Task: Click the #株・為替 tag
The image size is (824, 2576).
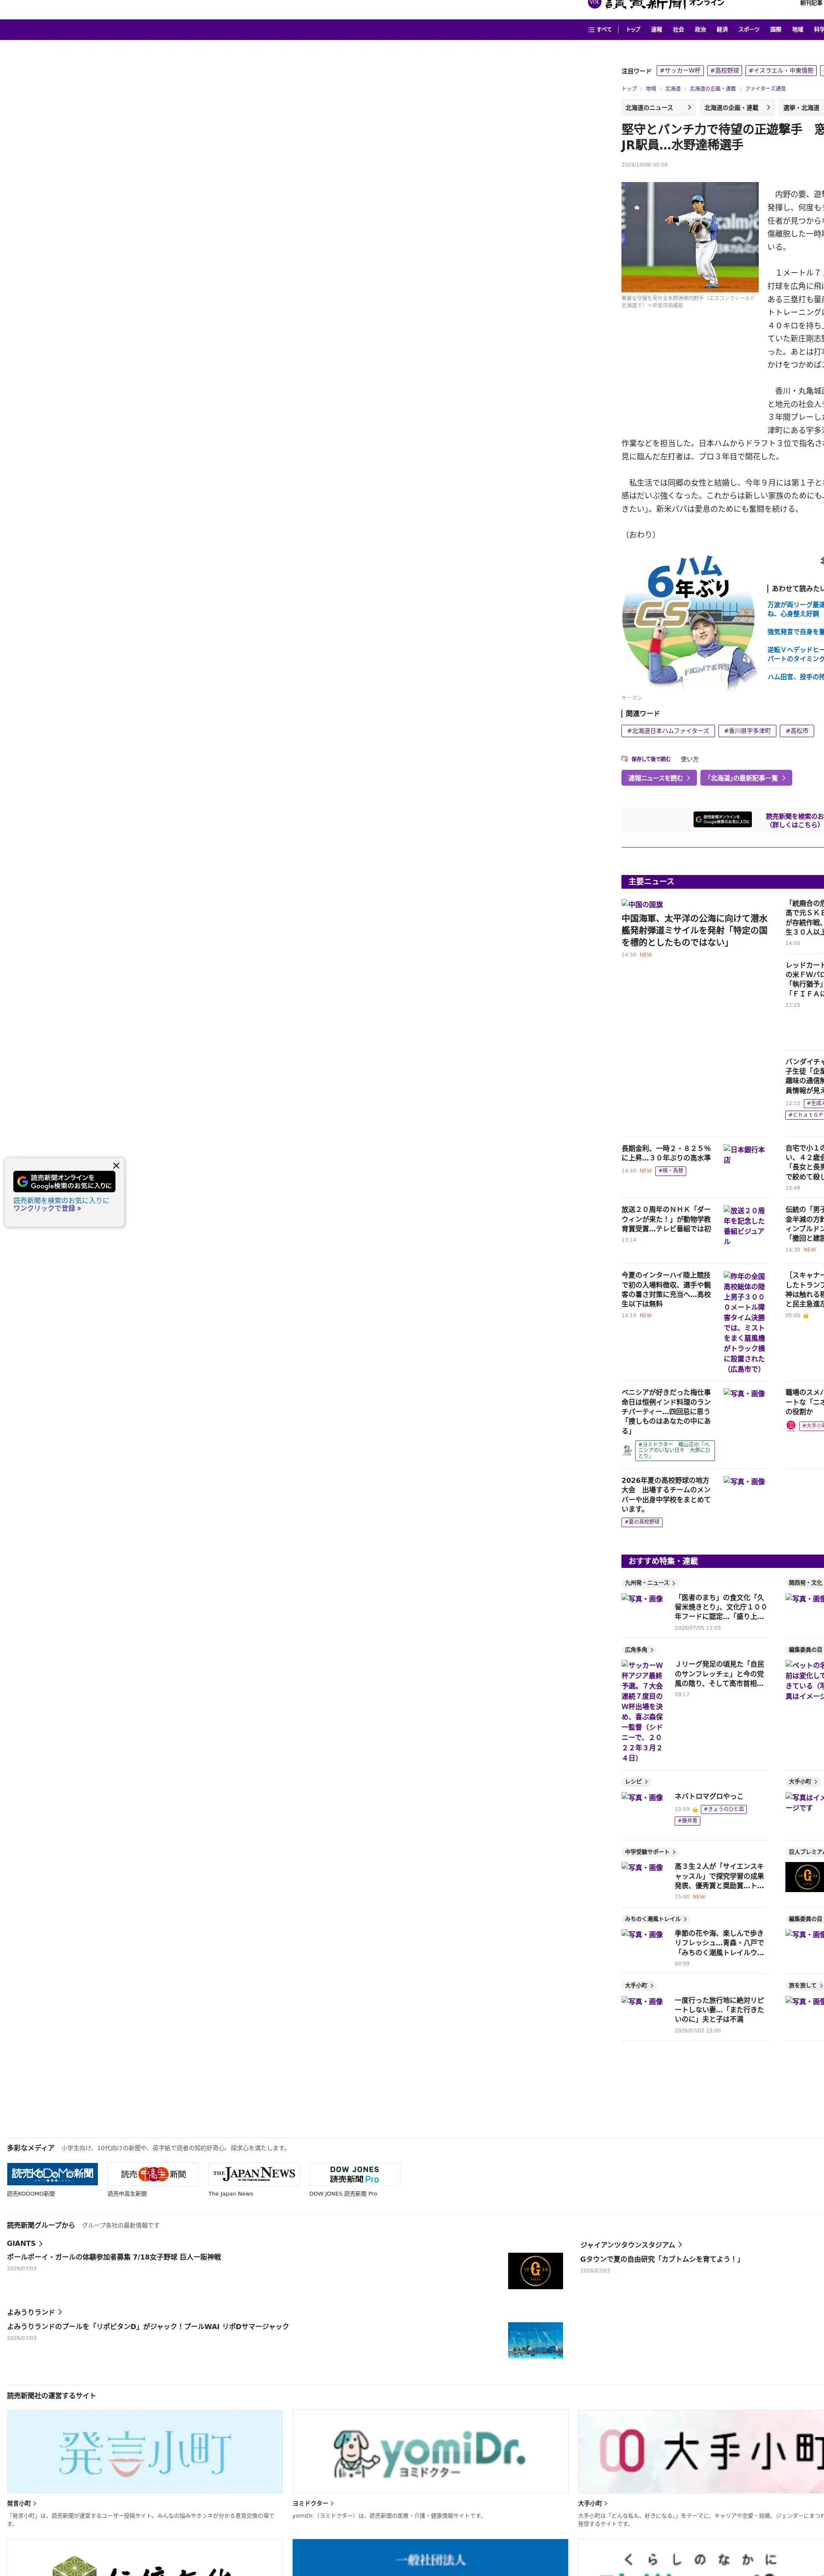Action: click(x=671, y=1171)
